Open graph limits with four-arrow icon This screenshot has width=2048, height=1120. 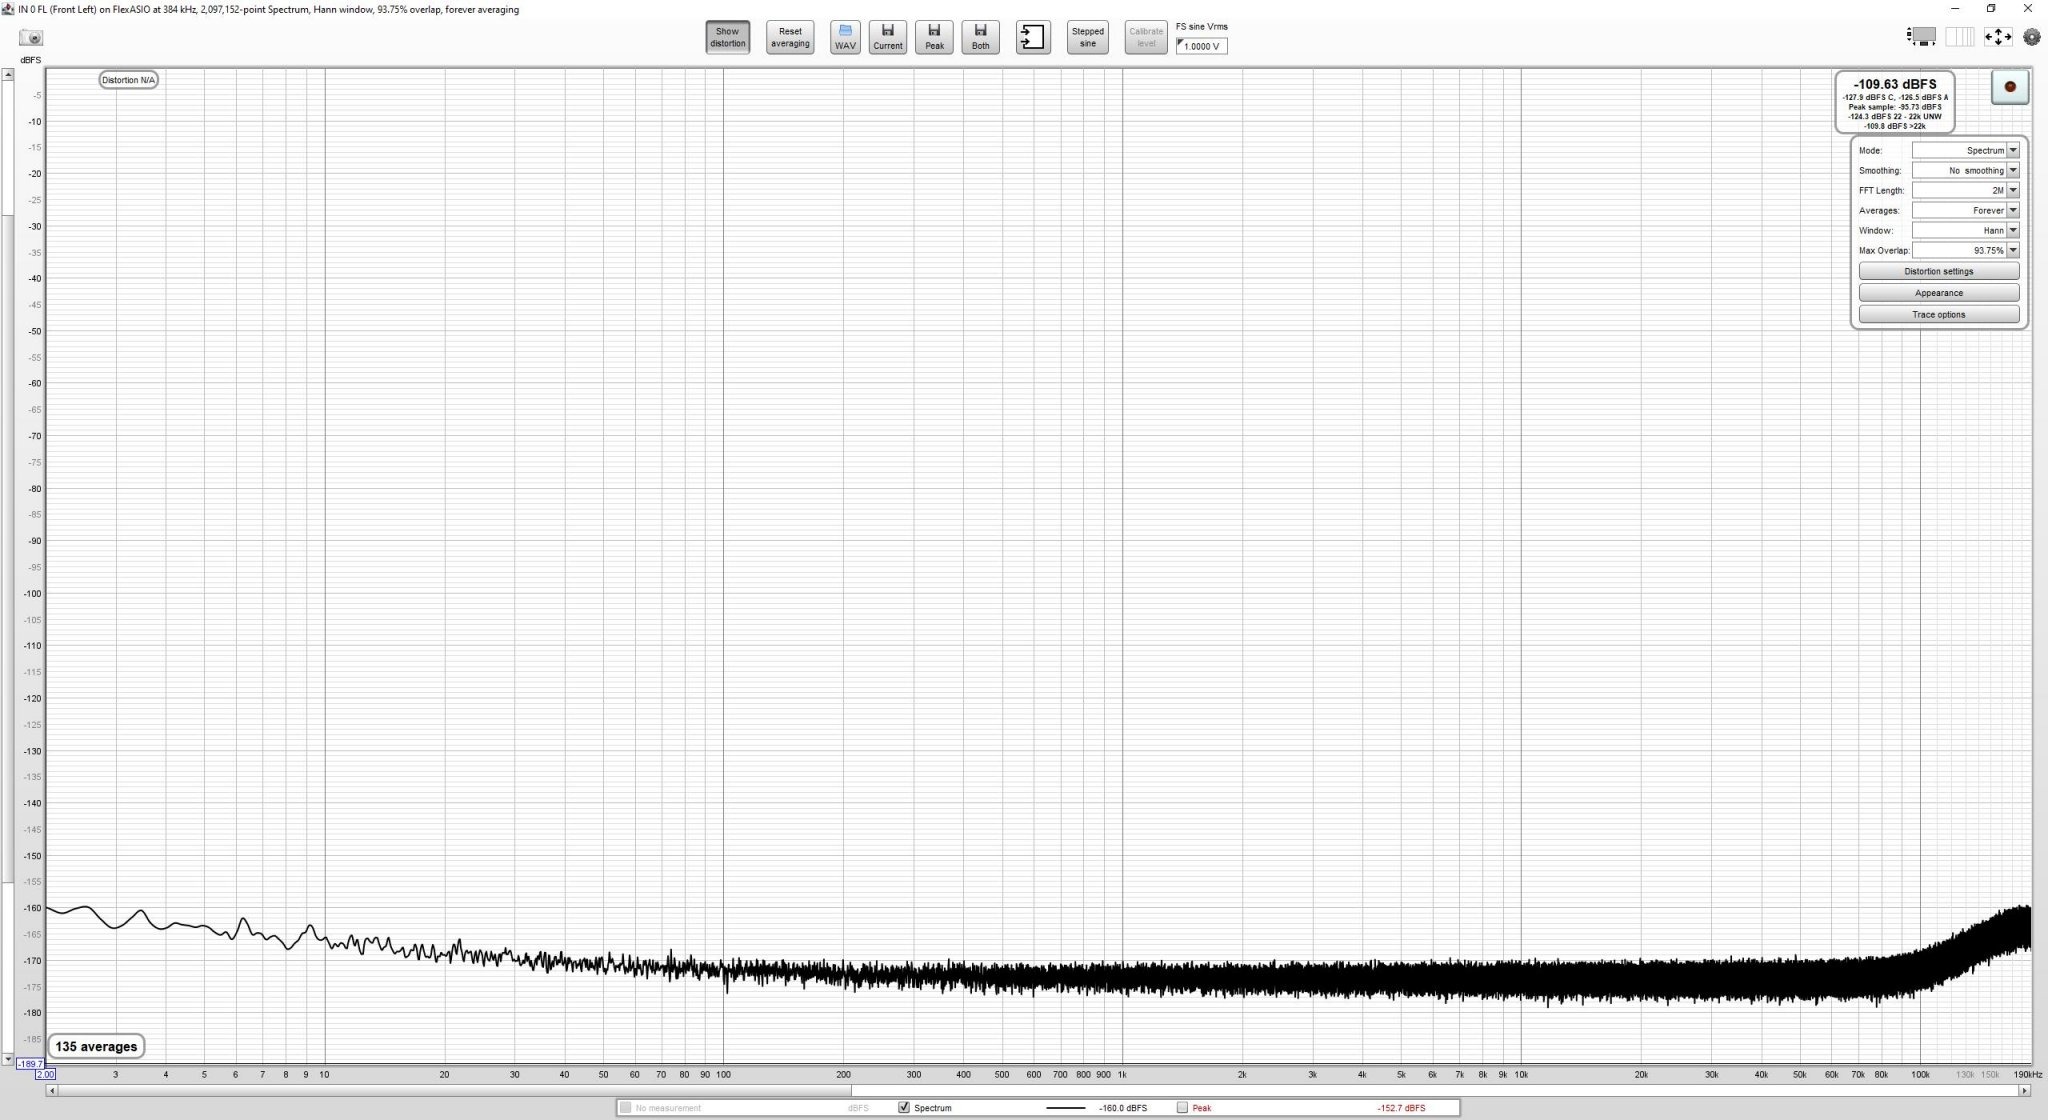(1997, 37)
